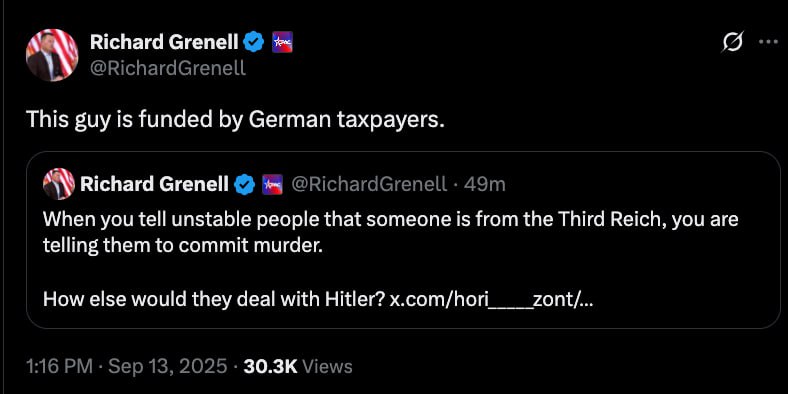The width and height of the screenshot is (788, 394).
Task: Click the CPAC affiliation badge in header
Action: pyautogui.click(x=282, y=43)
